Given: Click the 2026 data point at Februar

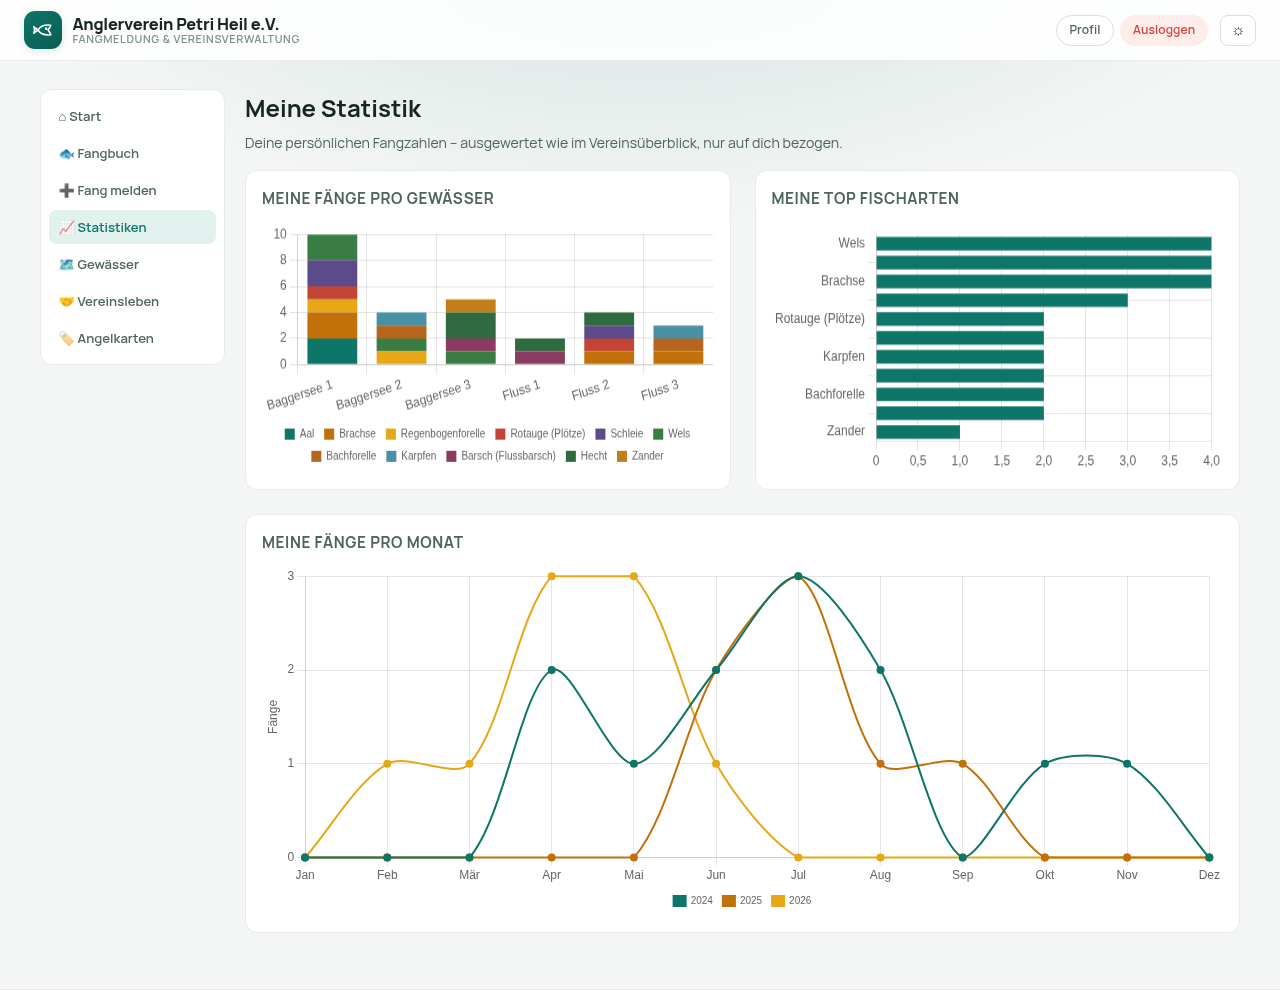Looking at the screenshot, I should click(x=387, y=764).
